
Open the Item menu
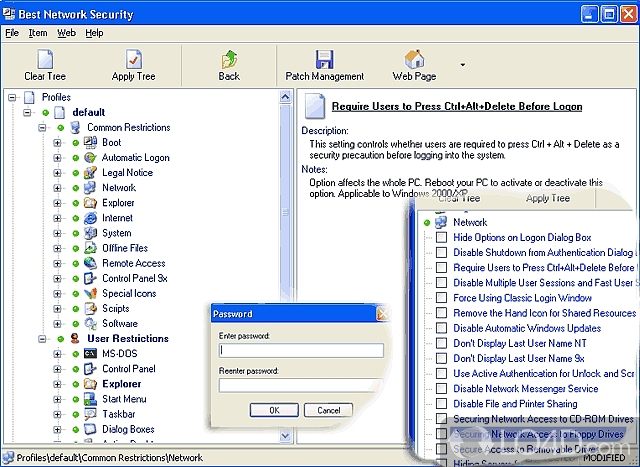(38, 33)
